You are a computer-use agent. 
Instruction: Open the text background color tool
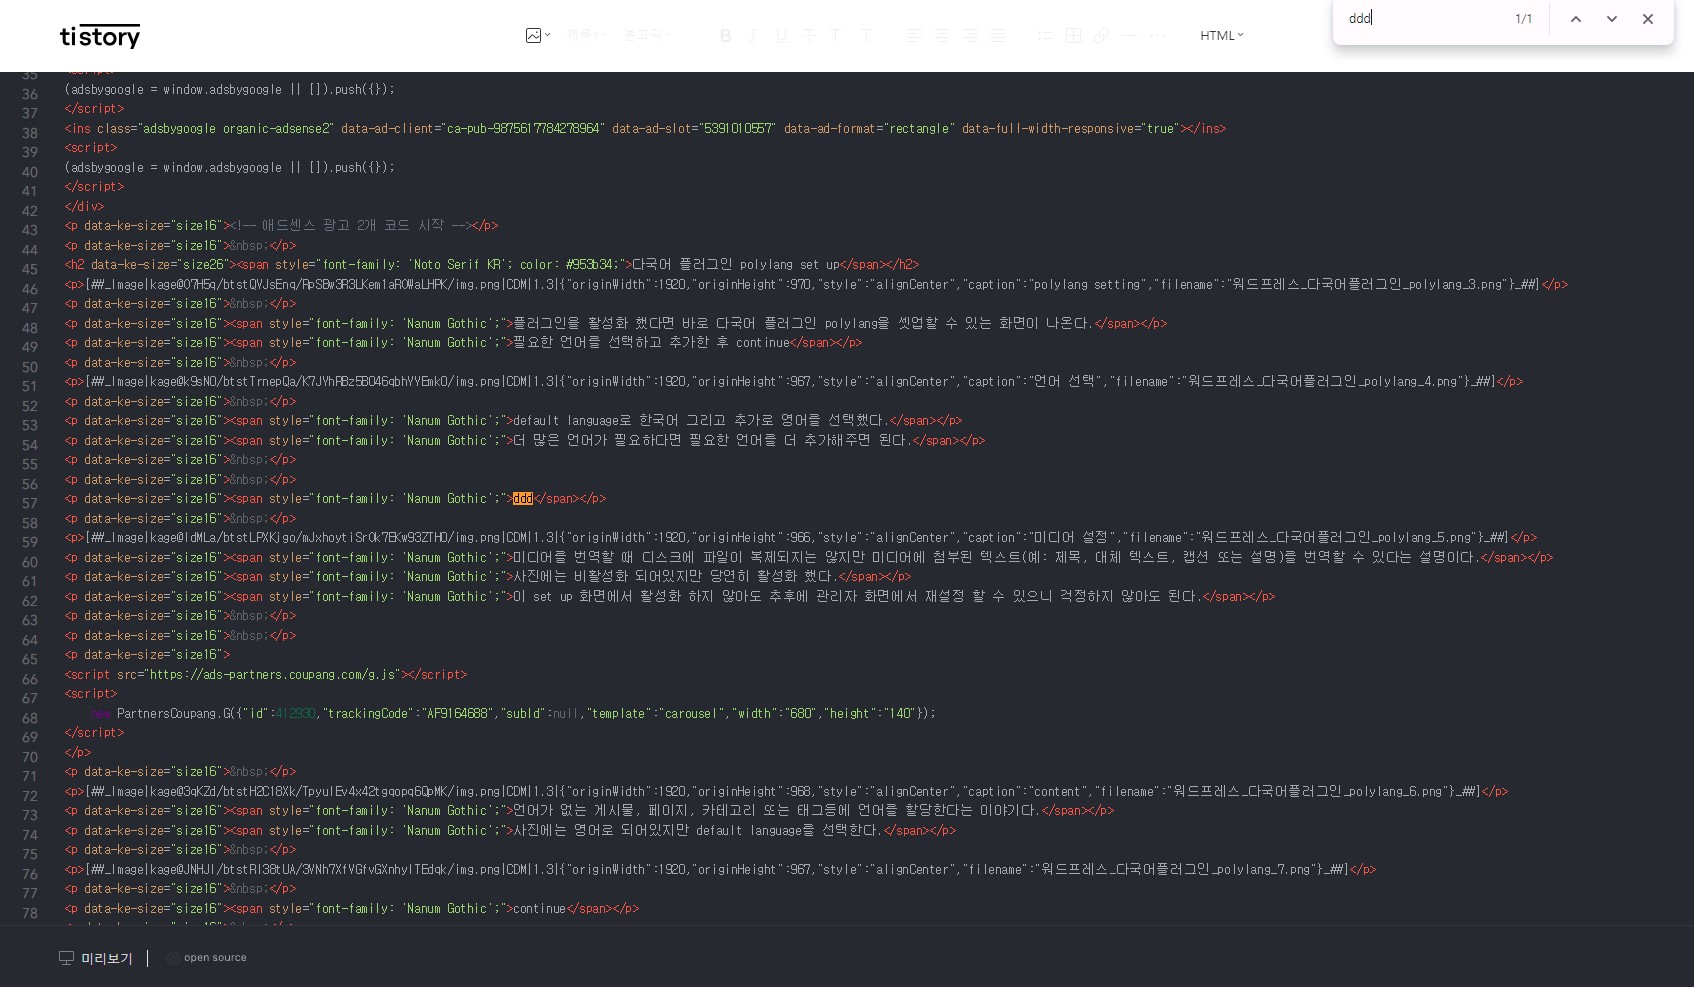coord(866,36)
